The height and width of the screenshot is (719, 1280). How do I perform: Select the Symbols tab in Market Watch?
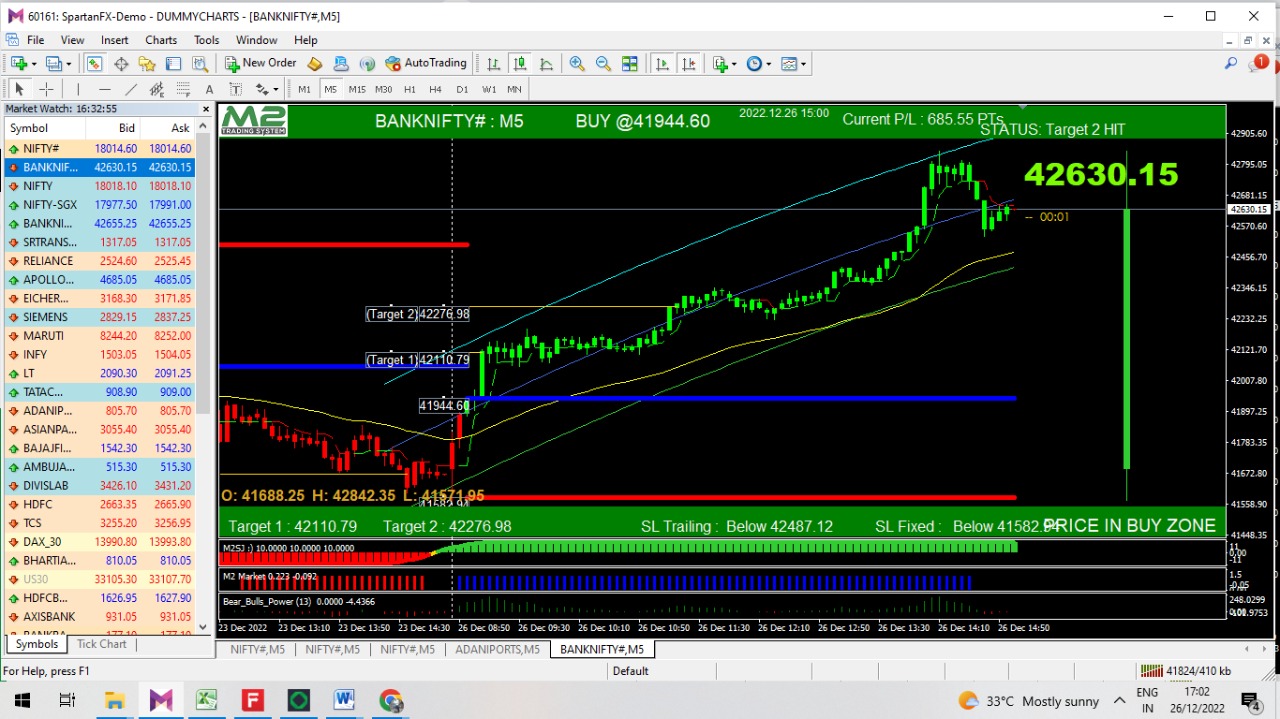36,645
